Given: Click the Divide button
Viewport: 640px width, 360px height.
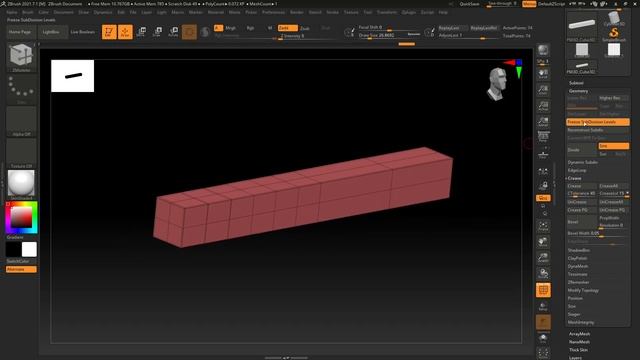Looking at the screenshot, I should [x=582, y=150].
